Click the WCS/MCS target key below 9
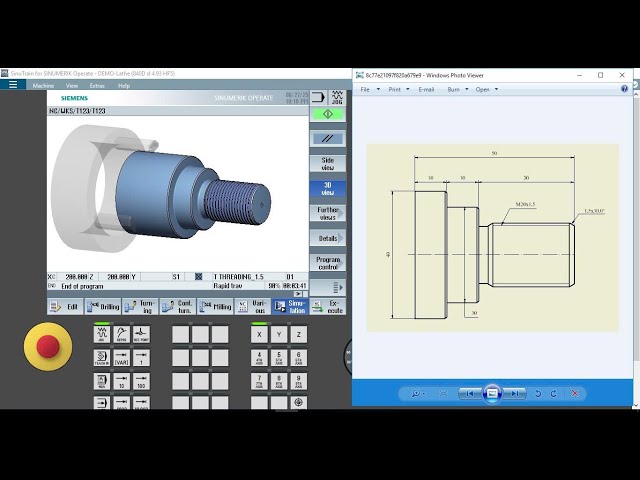 [x=299, y=402]
